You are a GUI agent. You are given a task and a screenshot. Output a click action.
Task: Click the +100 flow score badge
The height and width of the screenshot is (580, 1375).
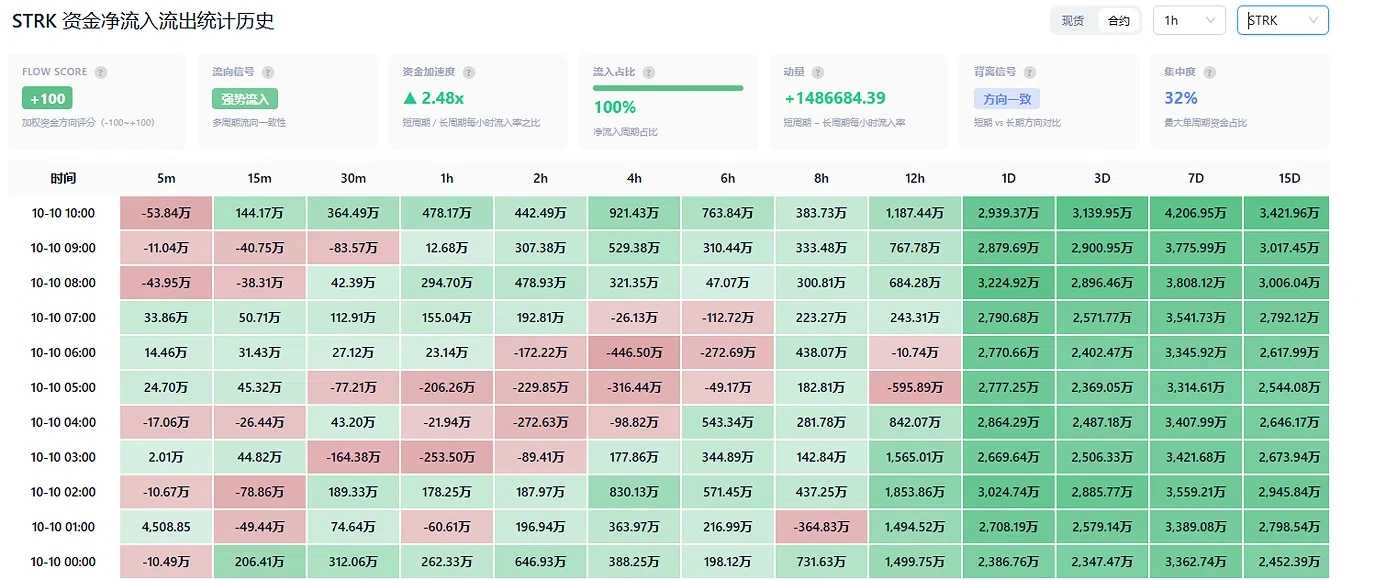[x=47, y=98]
